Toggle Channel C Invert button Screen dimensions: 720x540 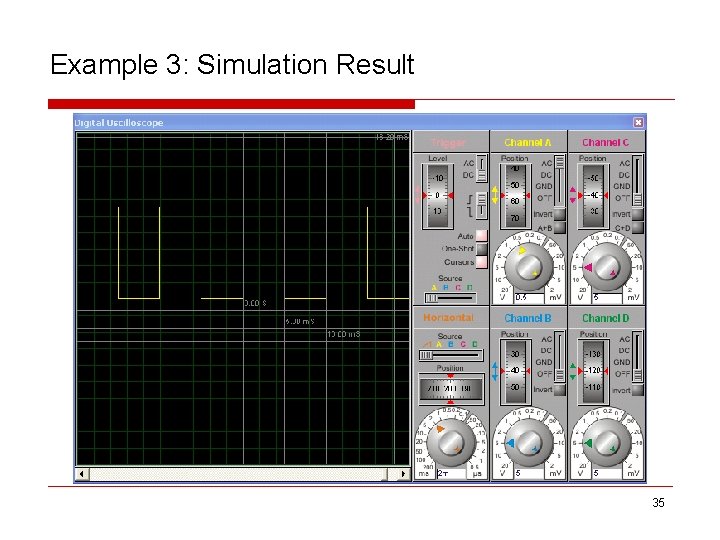(x=637, y=214)
